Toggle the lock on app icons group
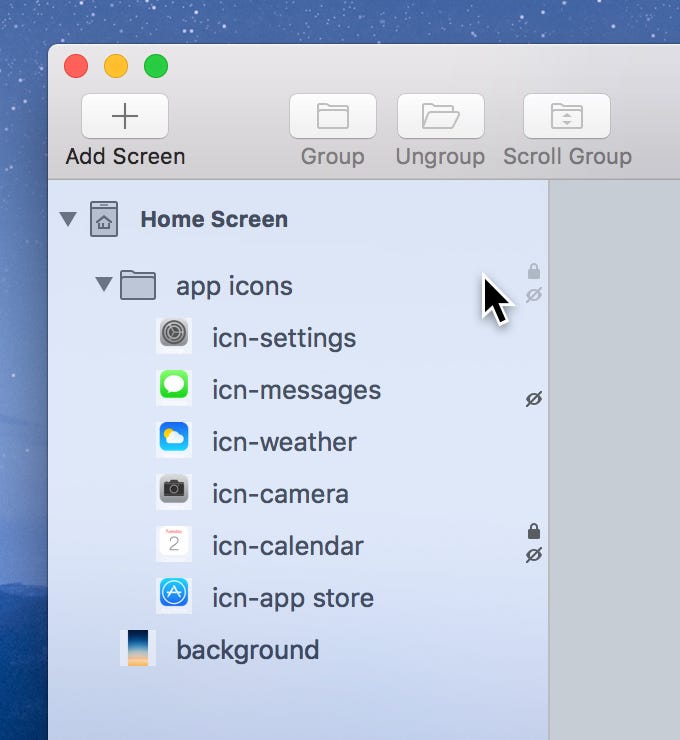 click(534, 271)
